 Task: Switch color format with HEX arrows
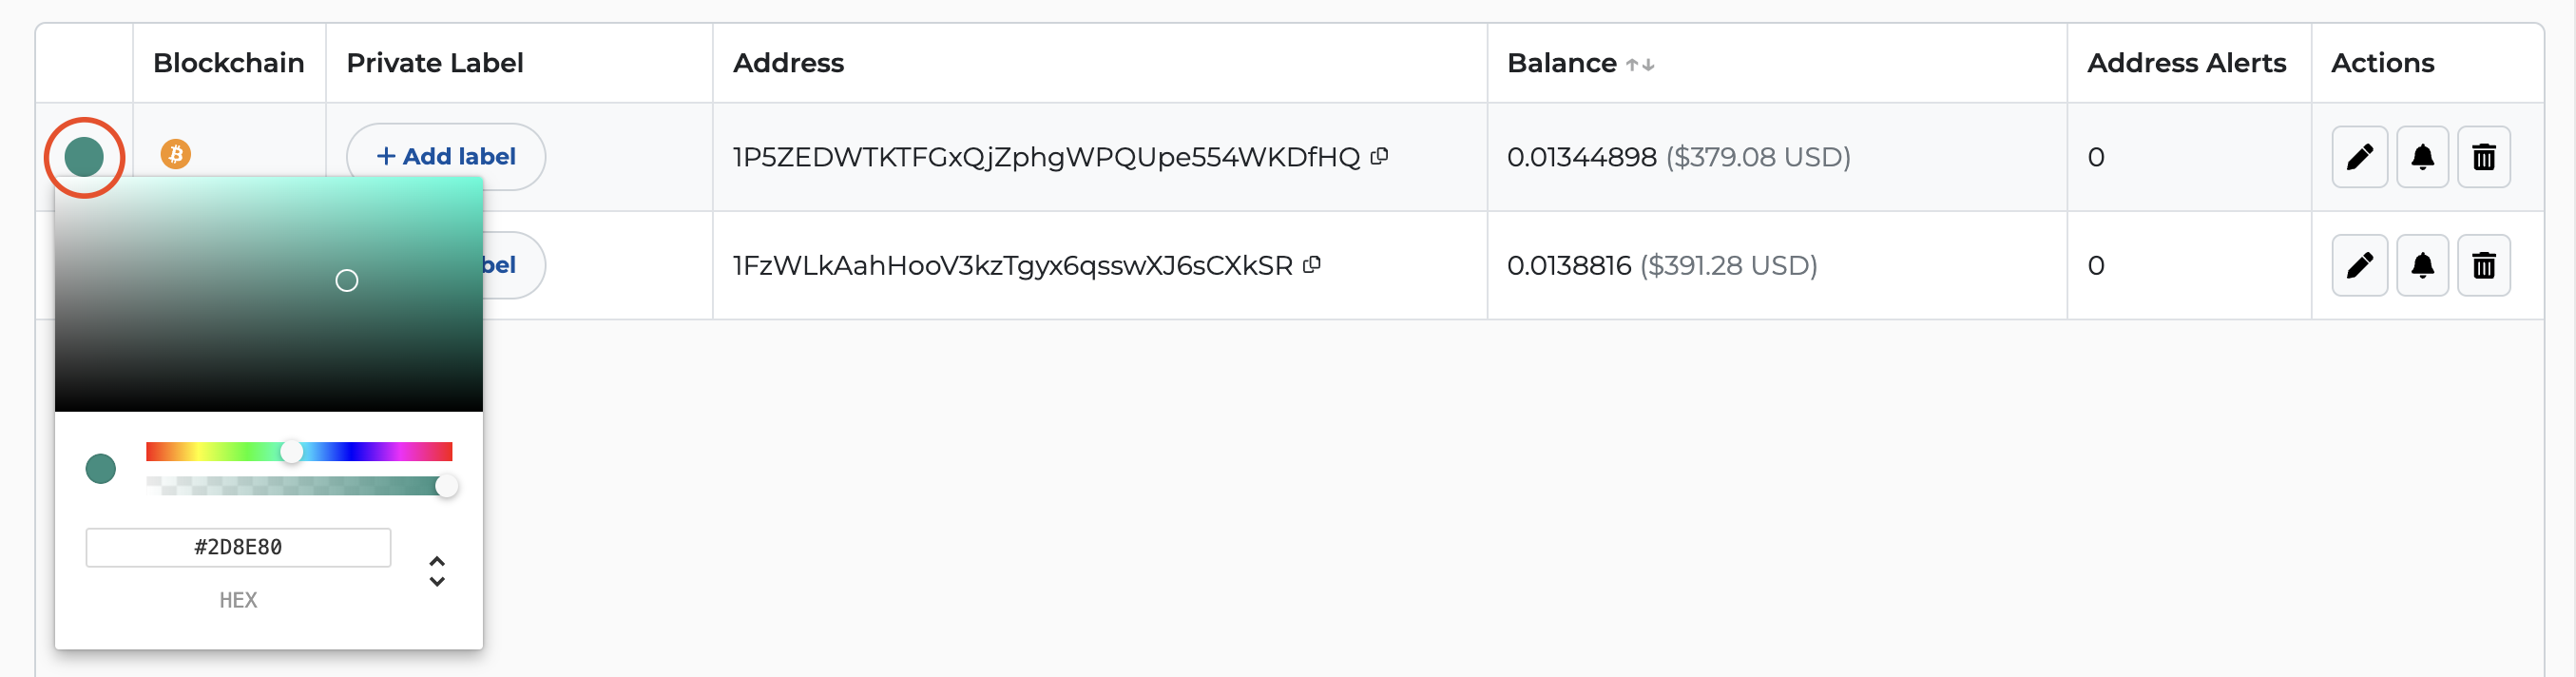click(437, 571)
